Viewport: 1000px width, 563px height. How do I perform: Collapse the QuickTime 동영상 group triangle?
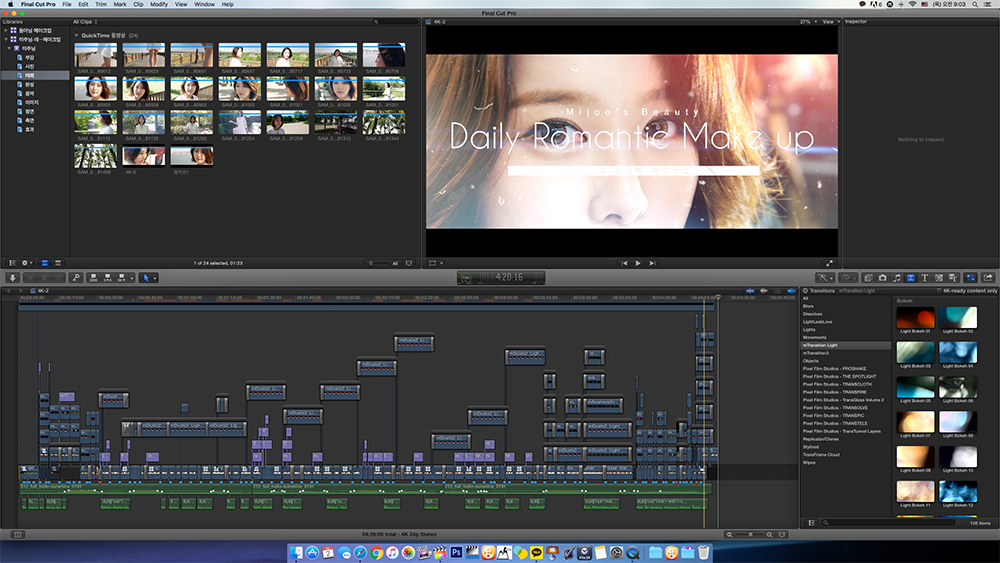pyautogui.click(x=77, y=35)
